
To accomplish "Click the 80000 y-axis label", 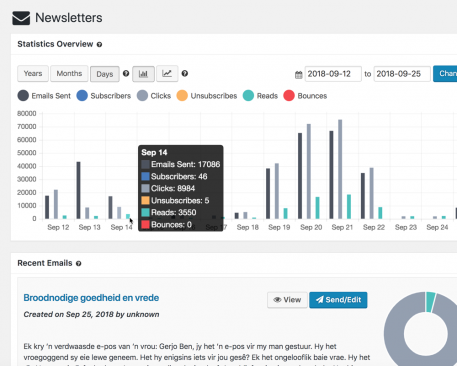I will point(27,114).
